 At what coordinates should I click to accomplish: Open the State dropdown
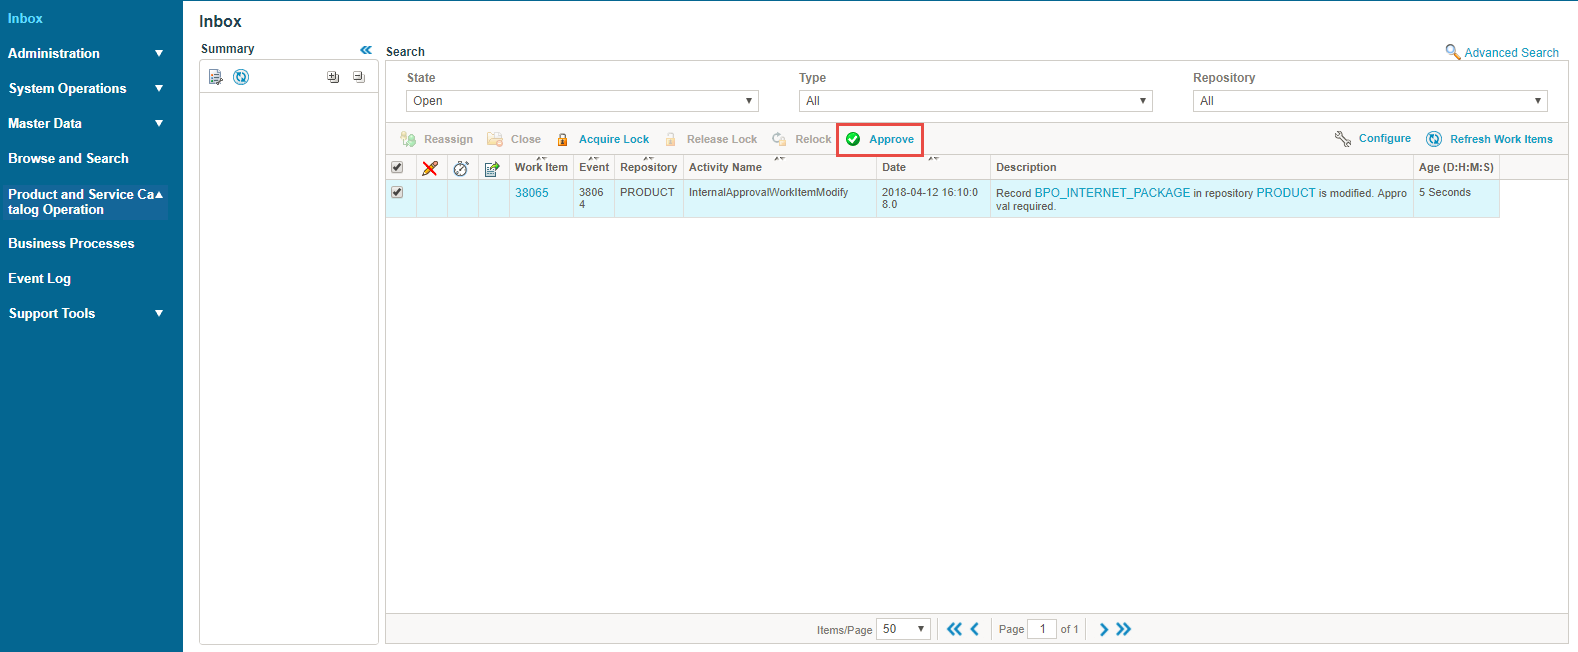coord(582,101)
